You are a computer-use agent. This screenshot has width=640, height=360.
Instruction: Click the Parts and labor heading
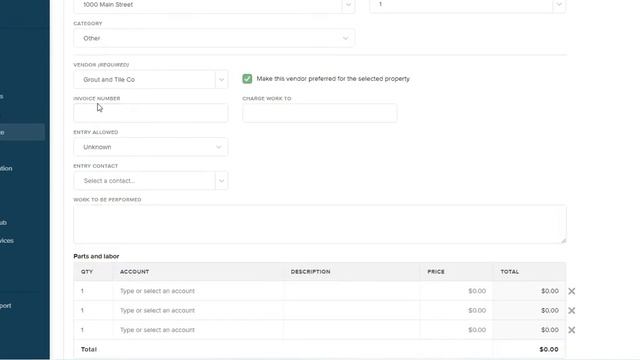coord(96,256)
